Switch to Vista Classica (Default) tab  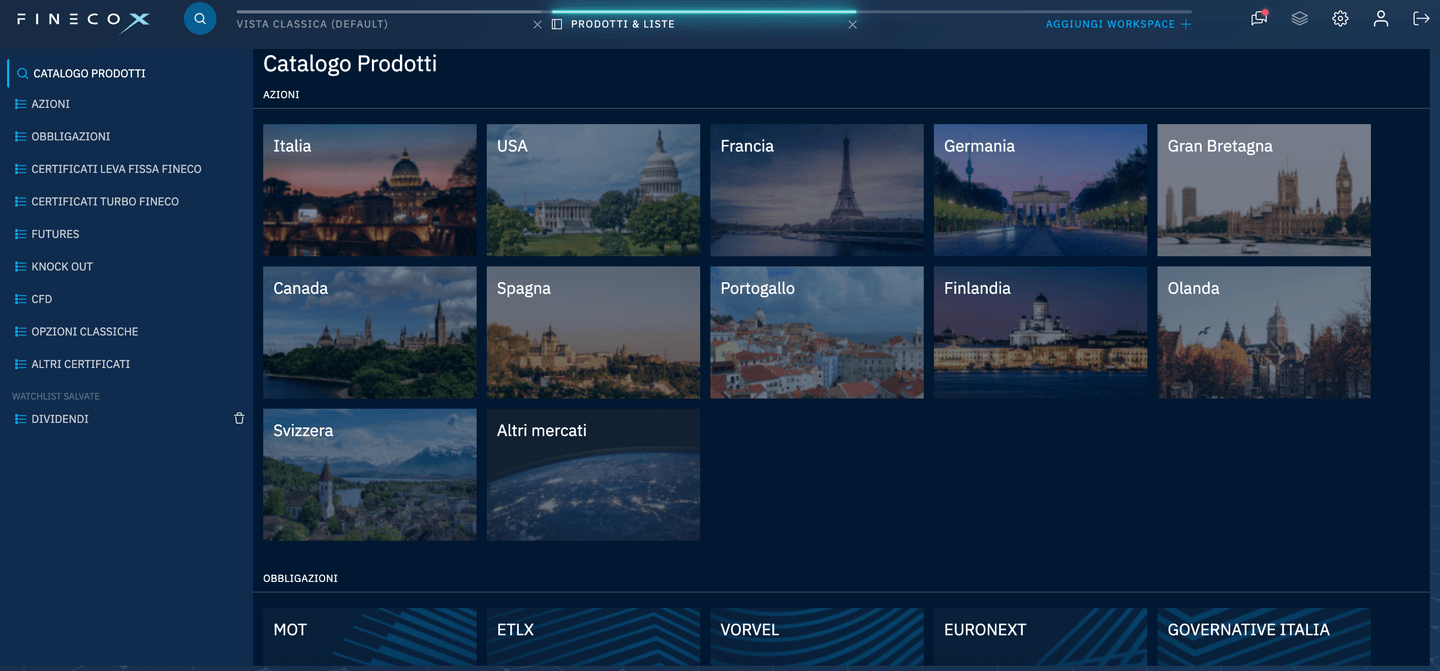pos(312,24)
